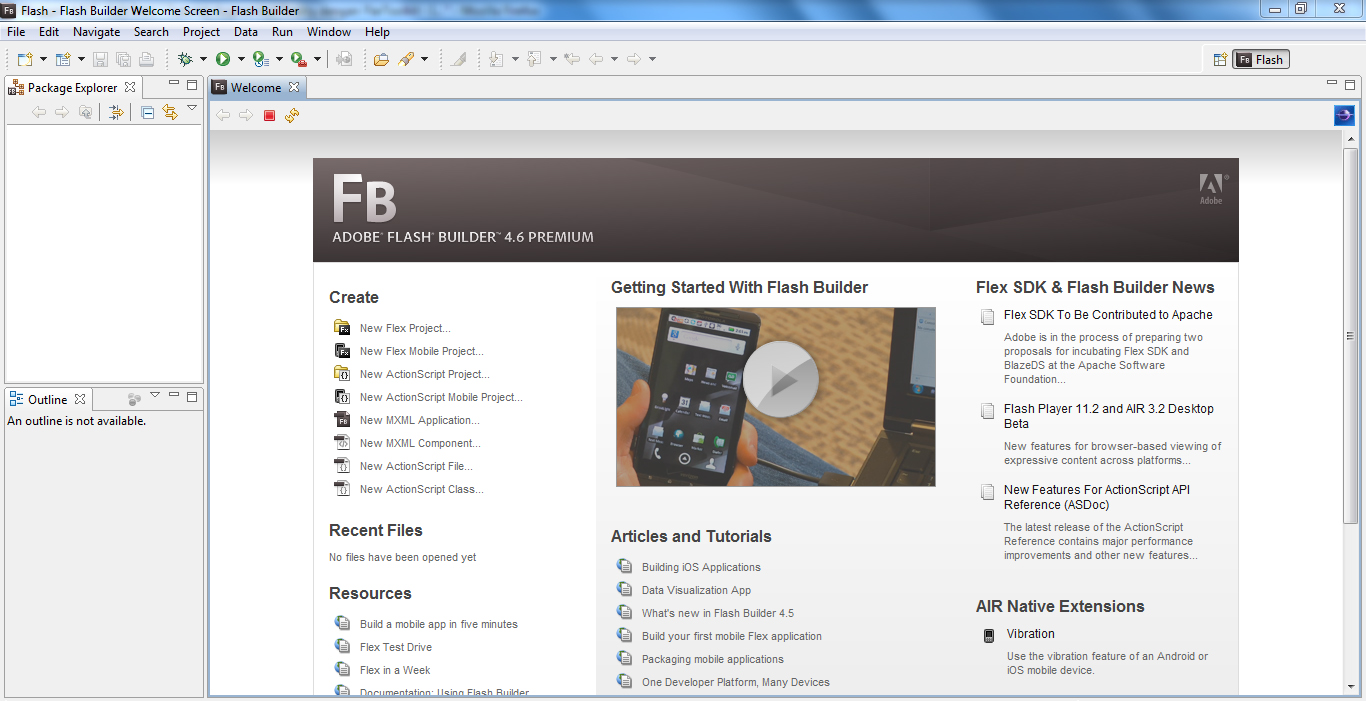Maximize the Welcome editor area

1350,84
